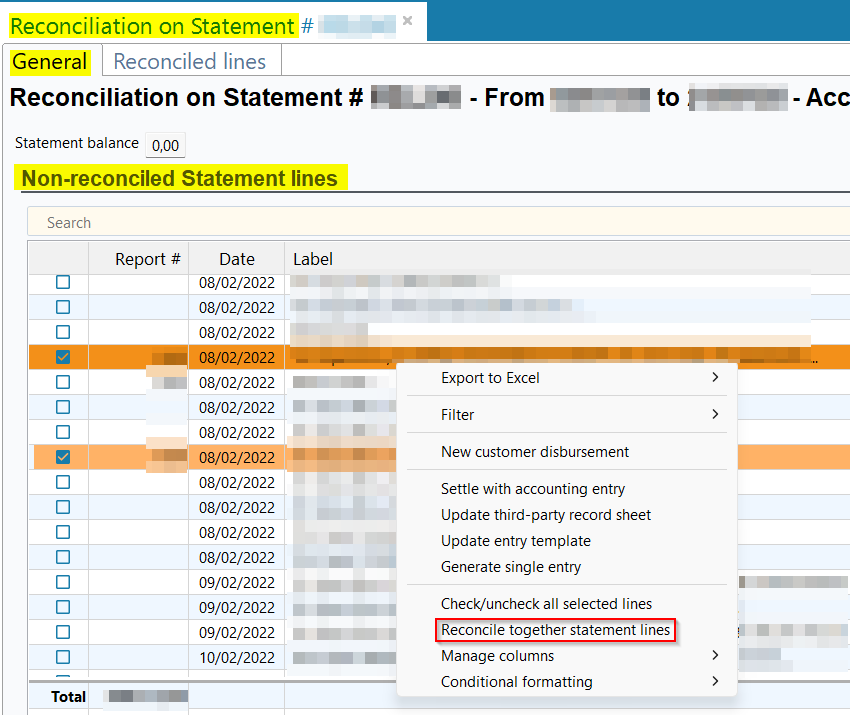Viewport: 850px width, 715px height.
Task: Select New customer disbursement menu entry
Action: pos(535,452)
